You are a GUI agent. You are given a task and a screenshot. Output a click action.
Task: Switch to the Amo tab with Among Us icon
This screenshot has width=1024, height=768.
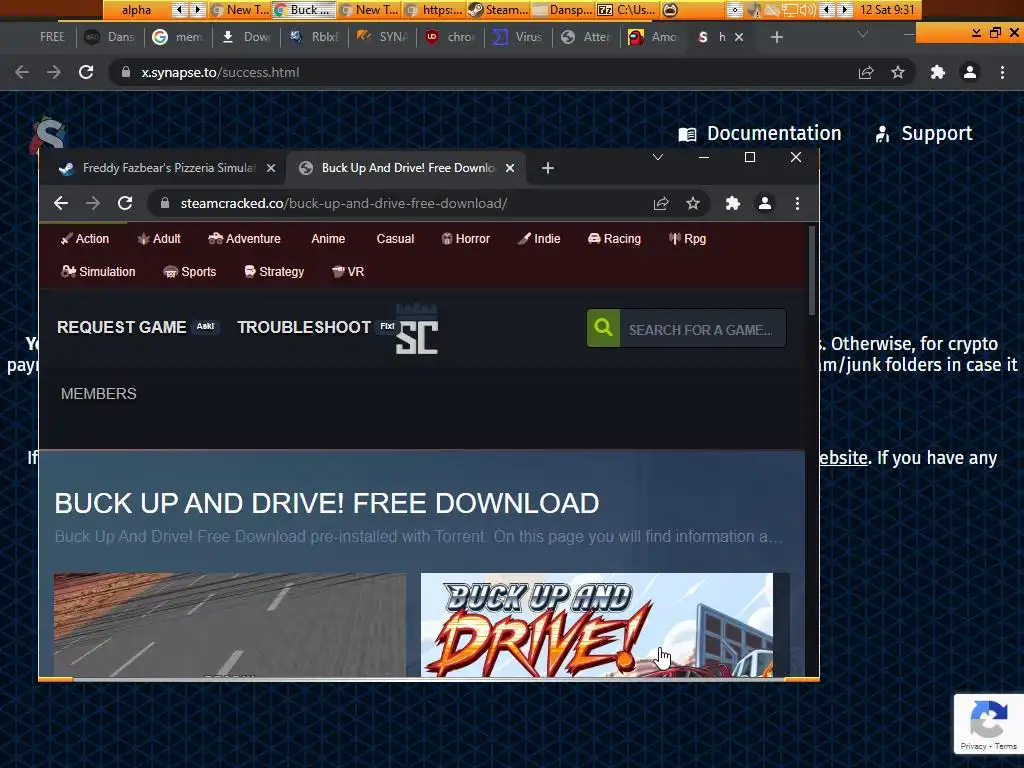[x=655, y=37]
